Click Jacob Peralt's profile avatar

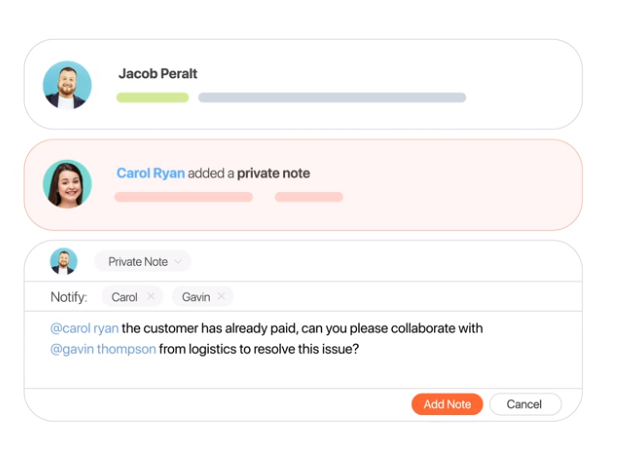[x=67, y=85]
